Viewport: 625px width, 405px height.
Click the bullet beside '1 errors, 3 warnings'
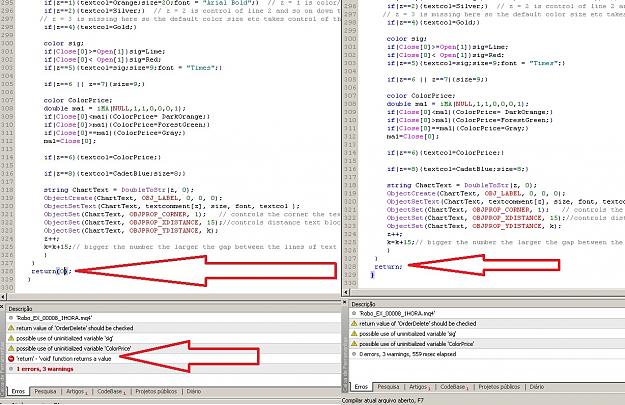tap(11, 369)
